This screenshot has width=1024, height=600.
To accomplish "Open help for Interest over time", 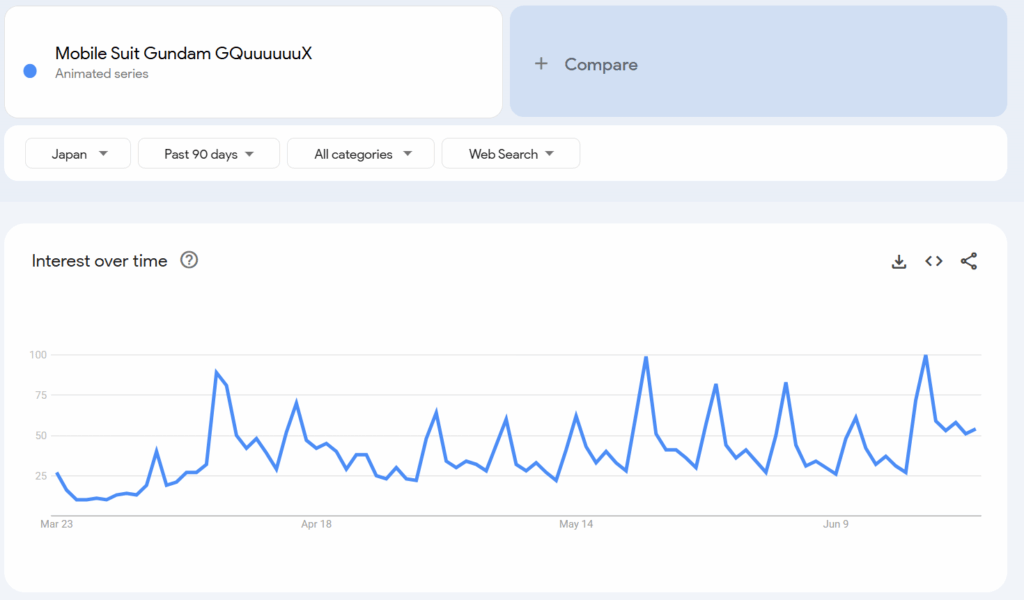I will tap(189, 261).
